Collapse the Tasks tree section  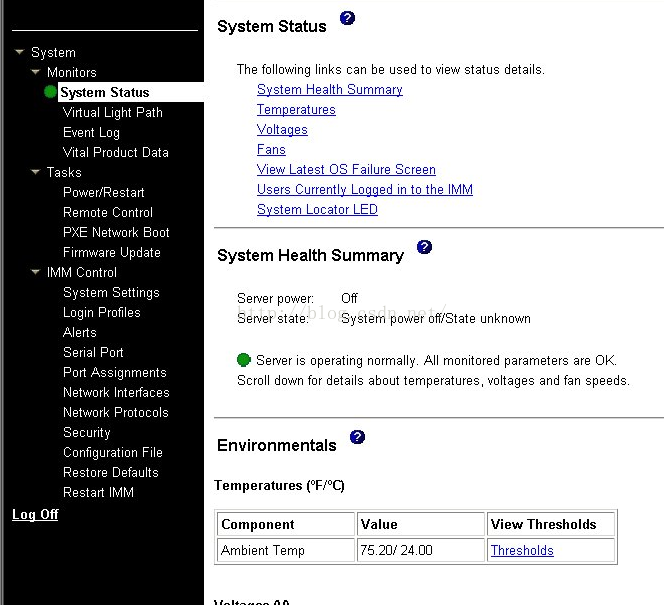(x=35, y=172)
